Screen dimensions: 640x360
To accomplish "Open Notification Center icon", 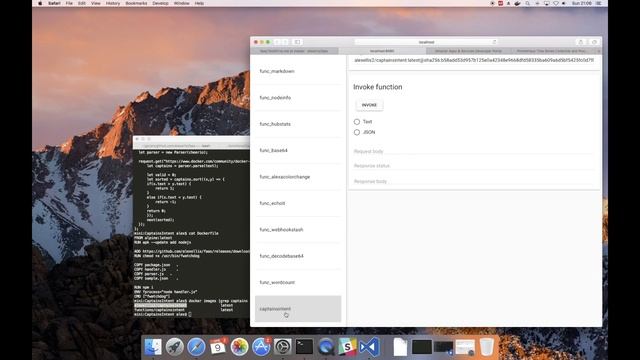I will point(599,3).
